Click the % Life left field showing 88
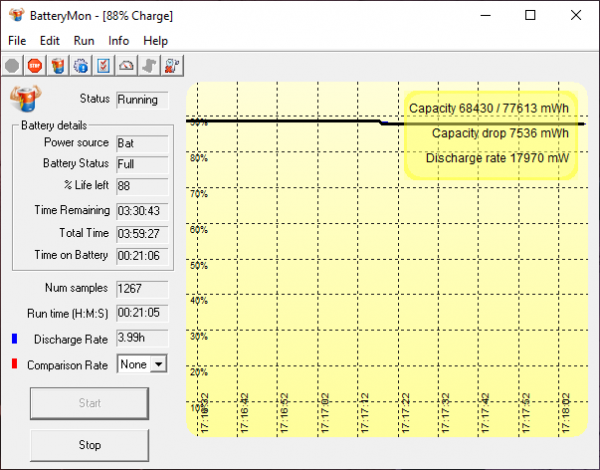 142,186
